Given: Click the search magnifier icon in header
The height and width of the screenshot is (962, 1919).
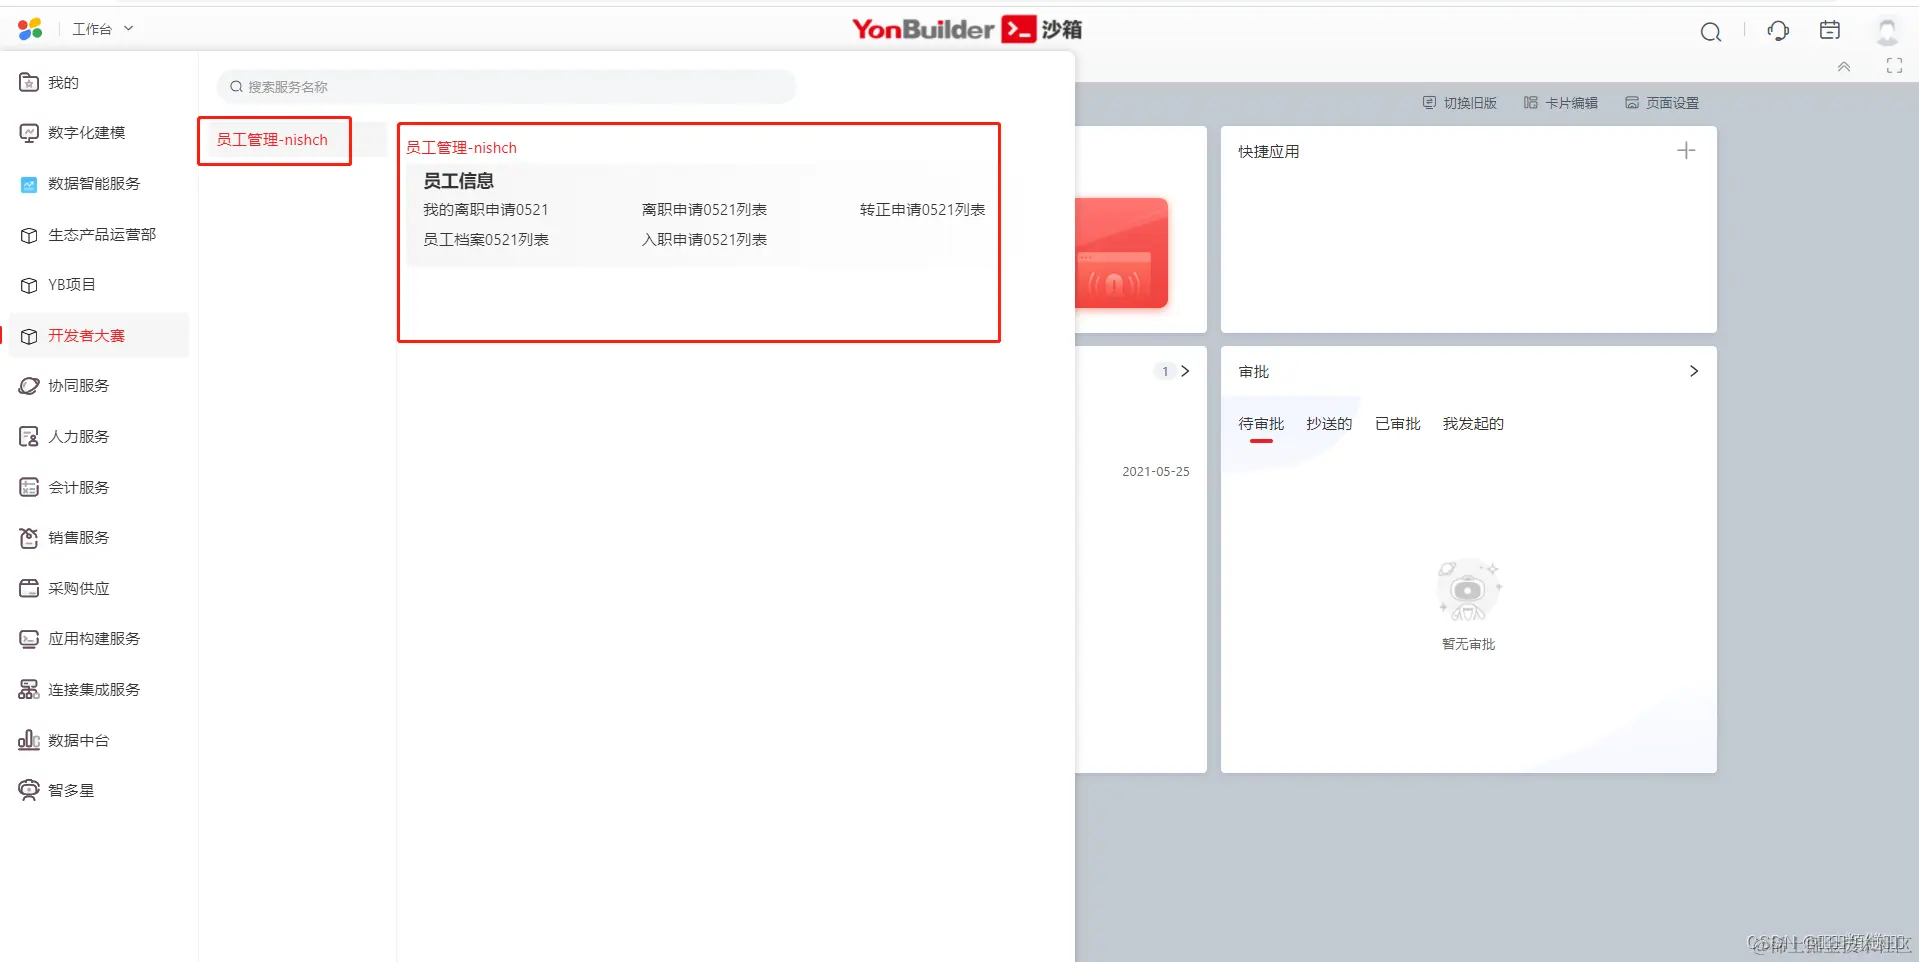Looking at the screenshot, I should 1711,32.
